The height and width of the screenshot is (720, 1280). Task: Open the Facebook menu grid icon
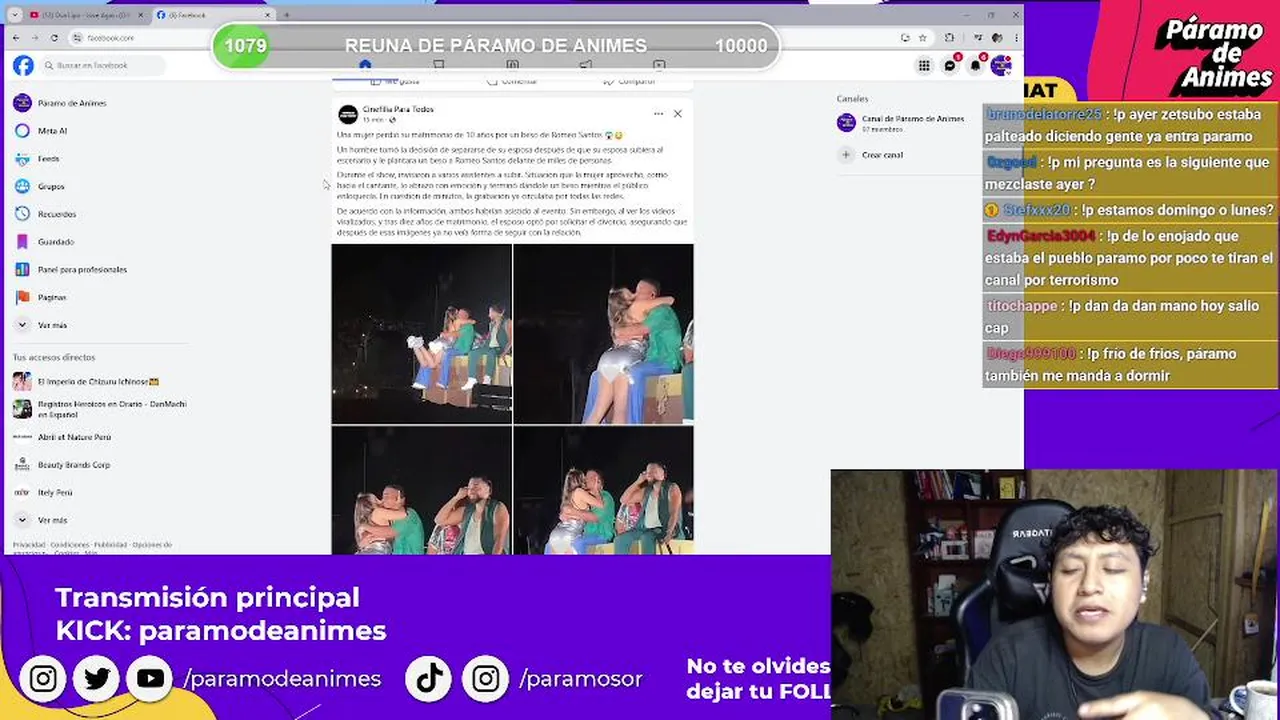coord(924,66)
